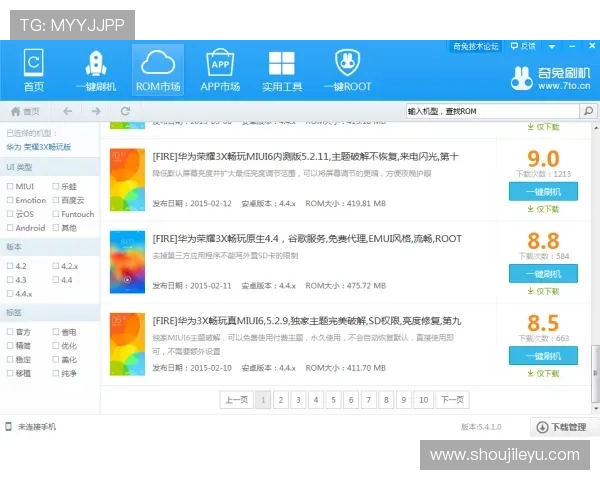This screenshot has height=480, width=600.
Task: Open 一键刷机 rocket icon
Action: (x=96, y=70)
